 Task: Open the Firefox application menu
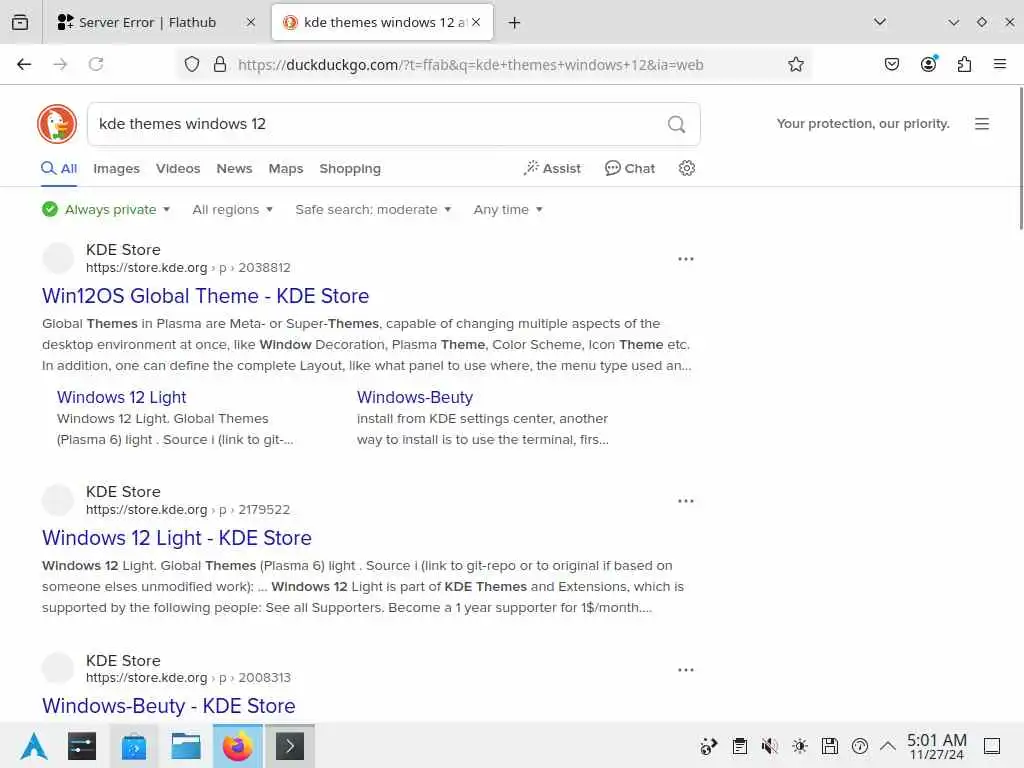[999, 64]
